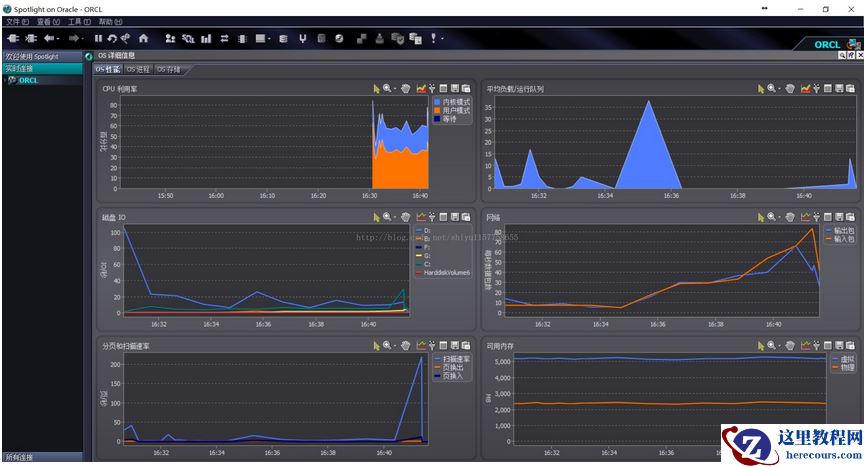868x467 pixels.
Task: Click the chart type icon on the 平均负载/运行队列 chart
Action: coord(805,89)
